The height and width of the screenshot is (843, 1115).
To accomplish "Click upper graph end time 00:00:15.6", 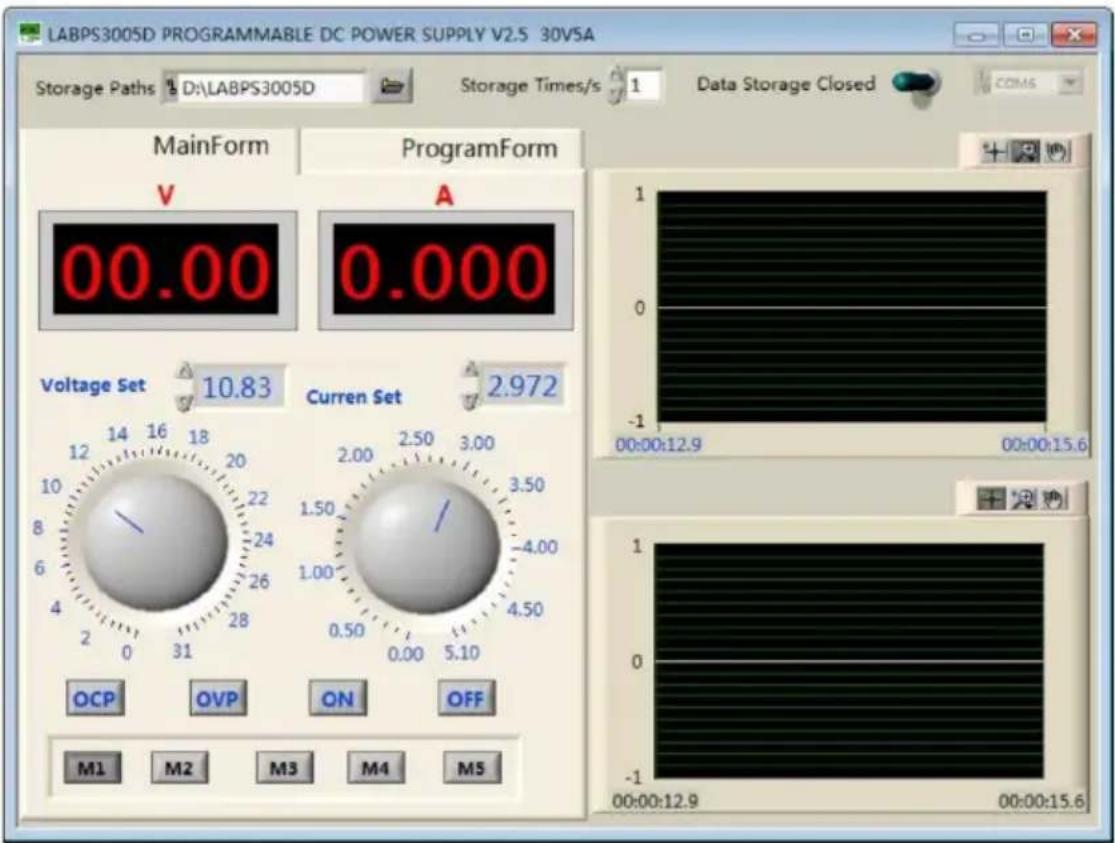I will [x=1044, y=445].
